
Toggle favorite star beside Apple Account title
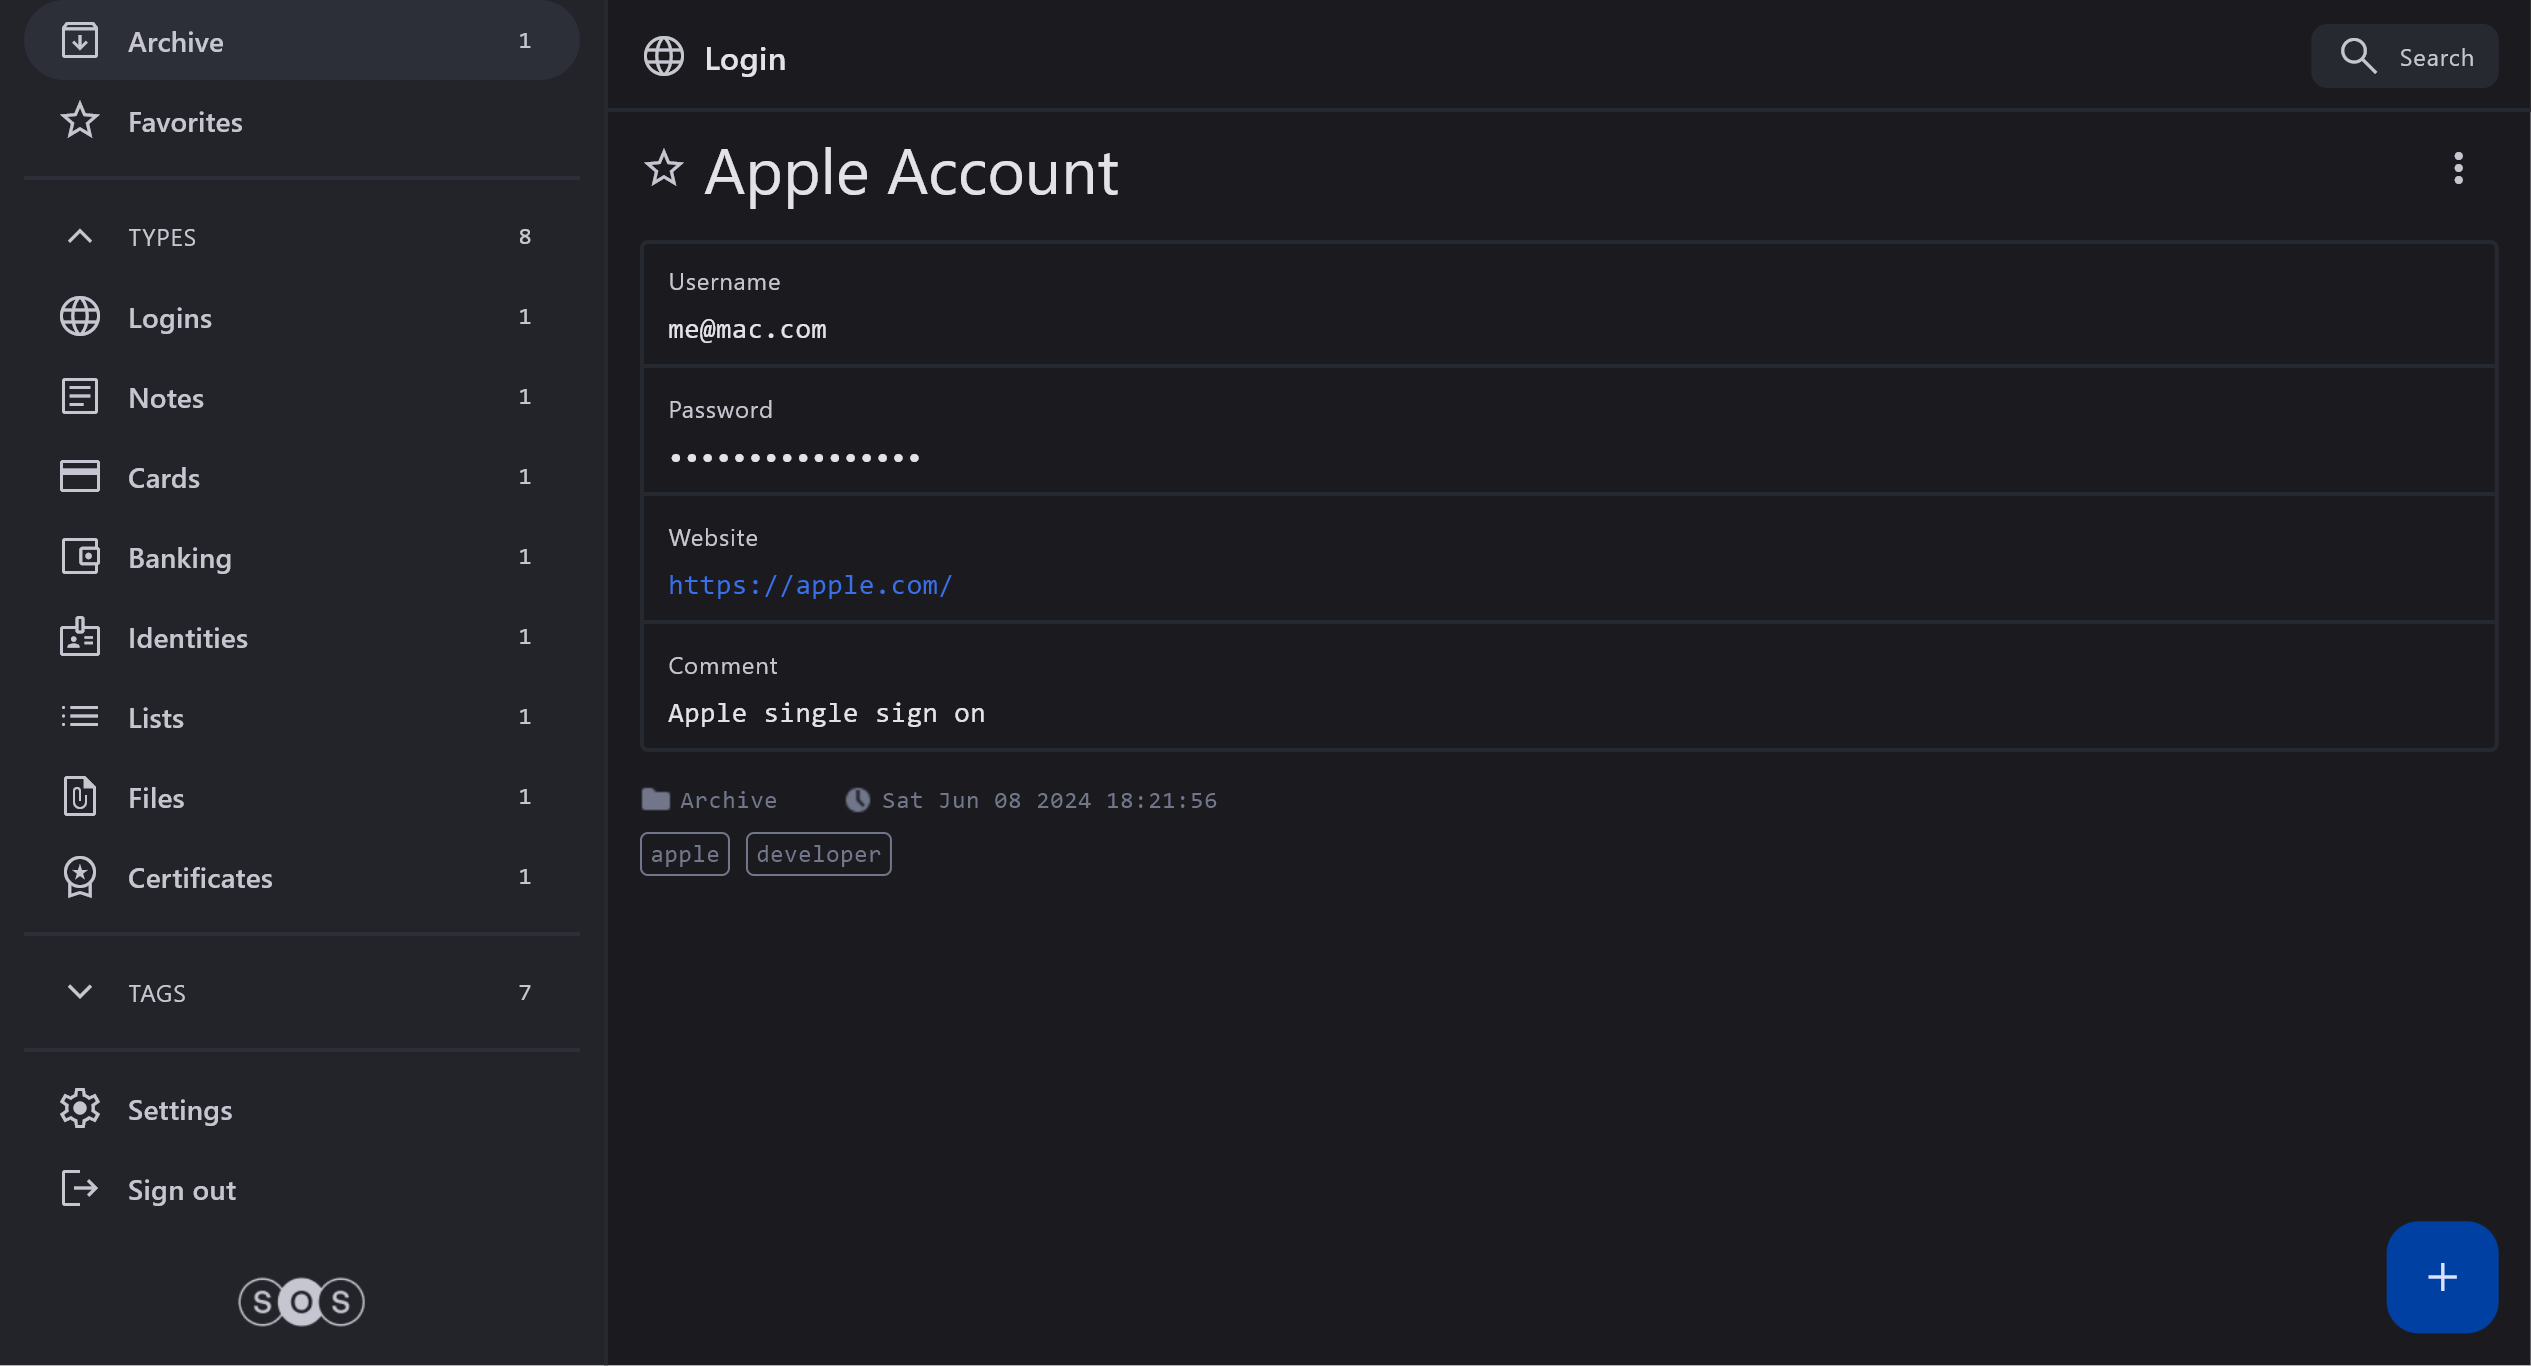click(663, 169)
